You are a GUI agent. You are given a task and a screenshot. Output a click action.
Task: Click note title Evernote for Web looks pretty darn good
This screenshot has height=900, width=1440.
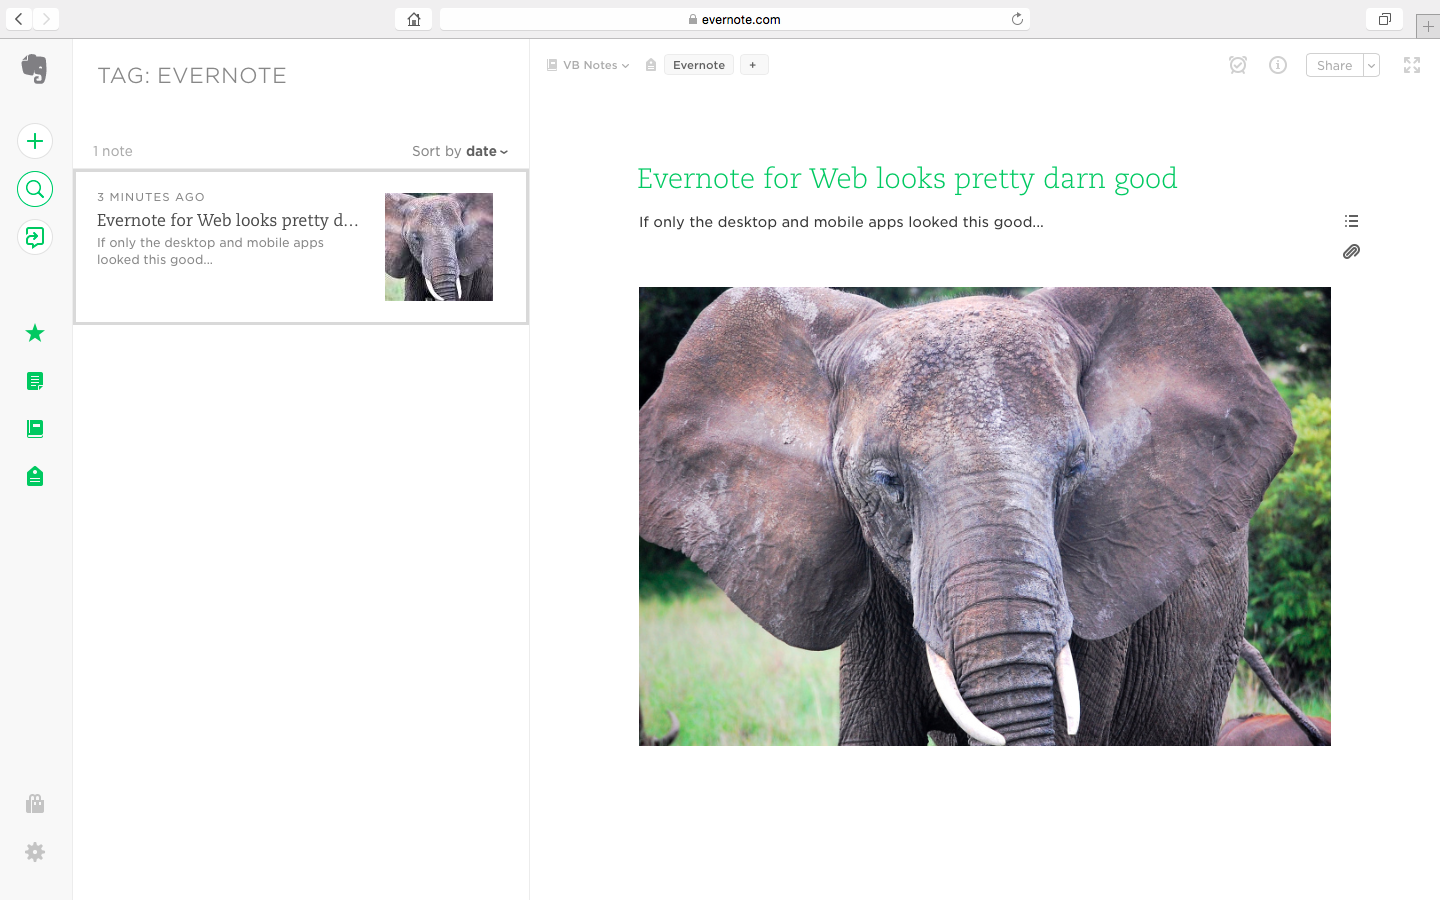click(907, 179)
